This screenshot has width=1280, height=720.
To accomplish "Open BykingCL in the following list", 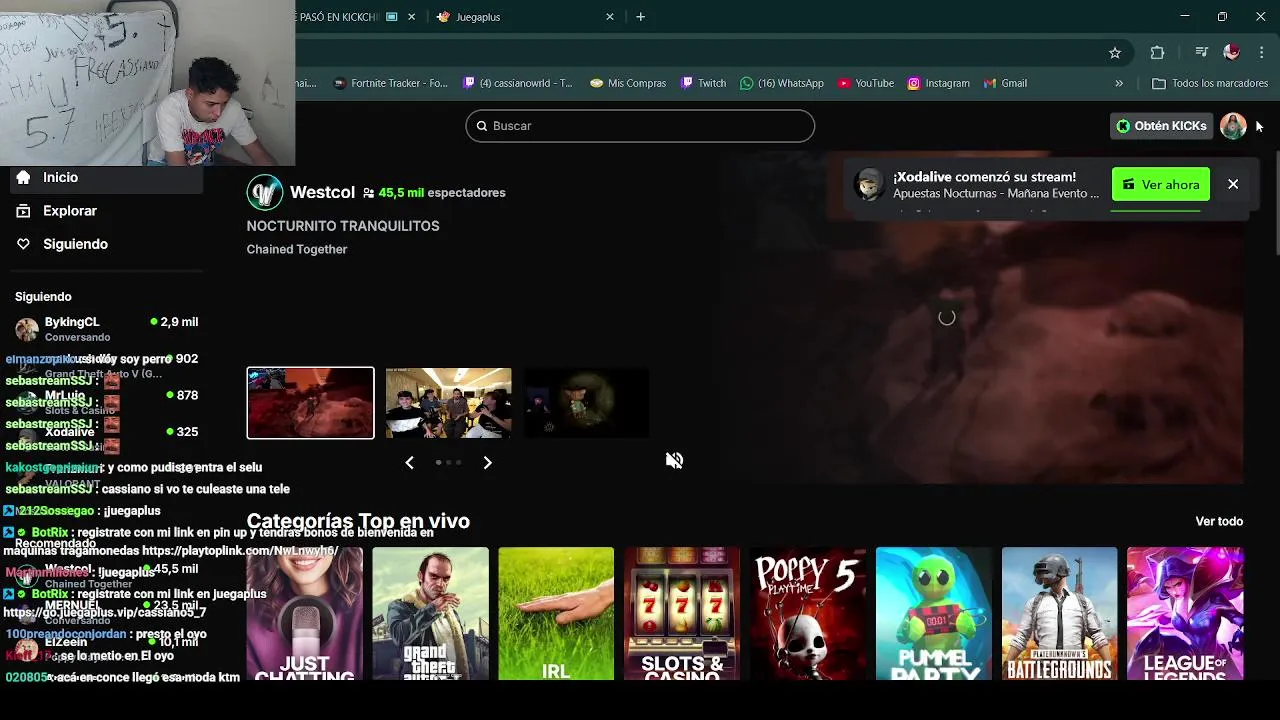I will tap(106, 329).
